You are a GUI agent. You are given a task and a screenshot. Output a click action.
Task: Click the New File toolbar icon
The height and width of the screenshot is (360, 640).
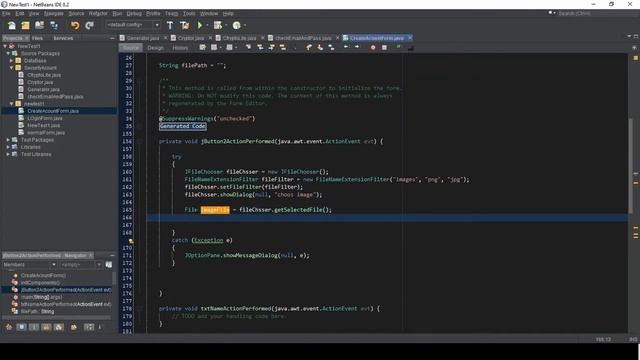(x=12, y=25)
